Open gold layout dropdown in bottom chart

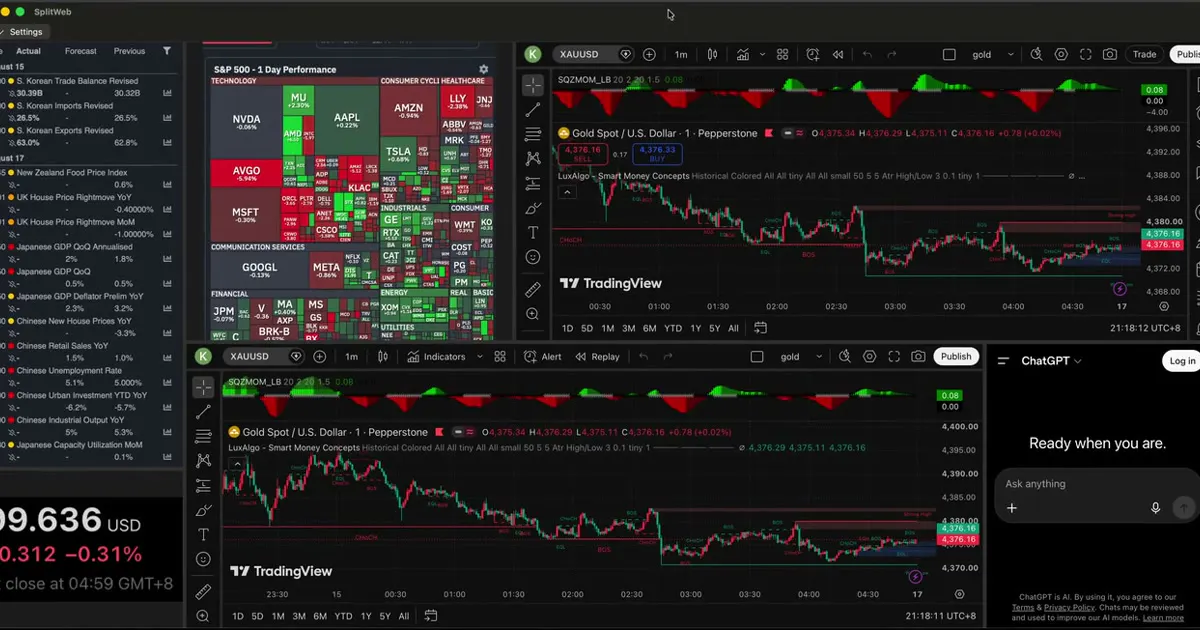click(x=819, y=356)
